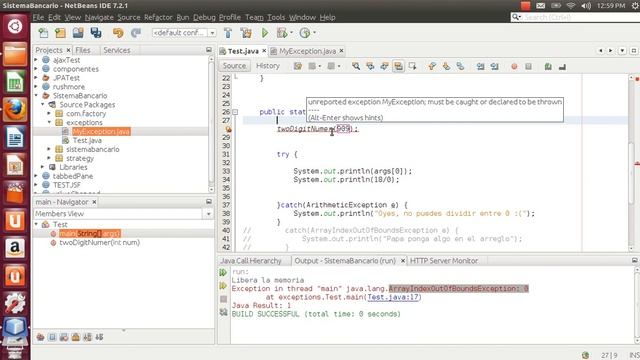Image resolution: width=640 pixels, height=360 pixels.
Task: Click the Stop Macro Recording icon
Action: click(528, 67)
